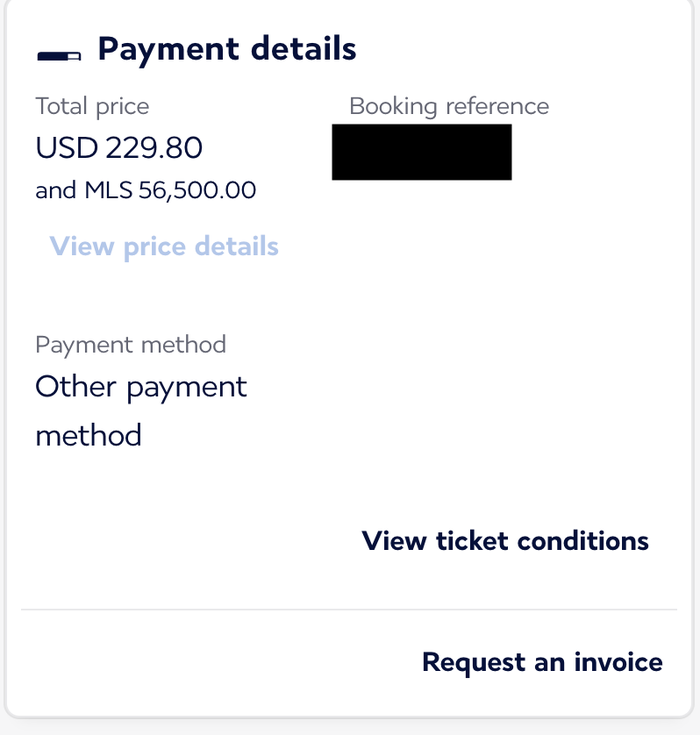Click the Booking reference label
700x735 pixels.
449,106
